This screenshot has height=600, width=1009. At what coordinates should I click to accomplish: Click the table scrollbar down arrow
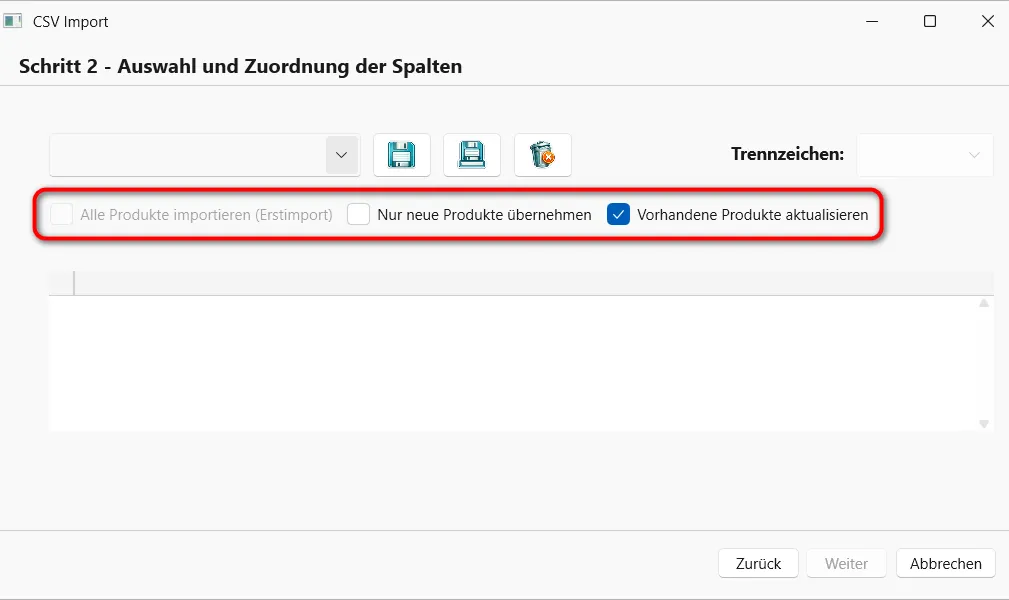coord(984,424)
